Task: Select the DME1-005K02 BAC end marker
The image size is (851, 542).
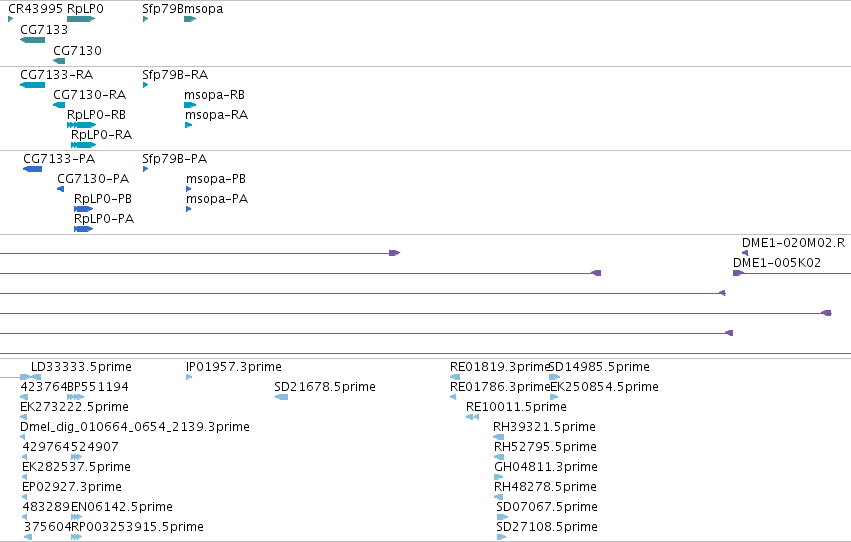Action: [738, 273]
